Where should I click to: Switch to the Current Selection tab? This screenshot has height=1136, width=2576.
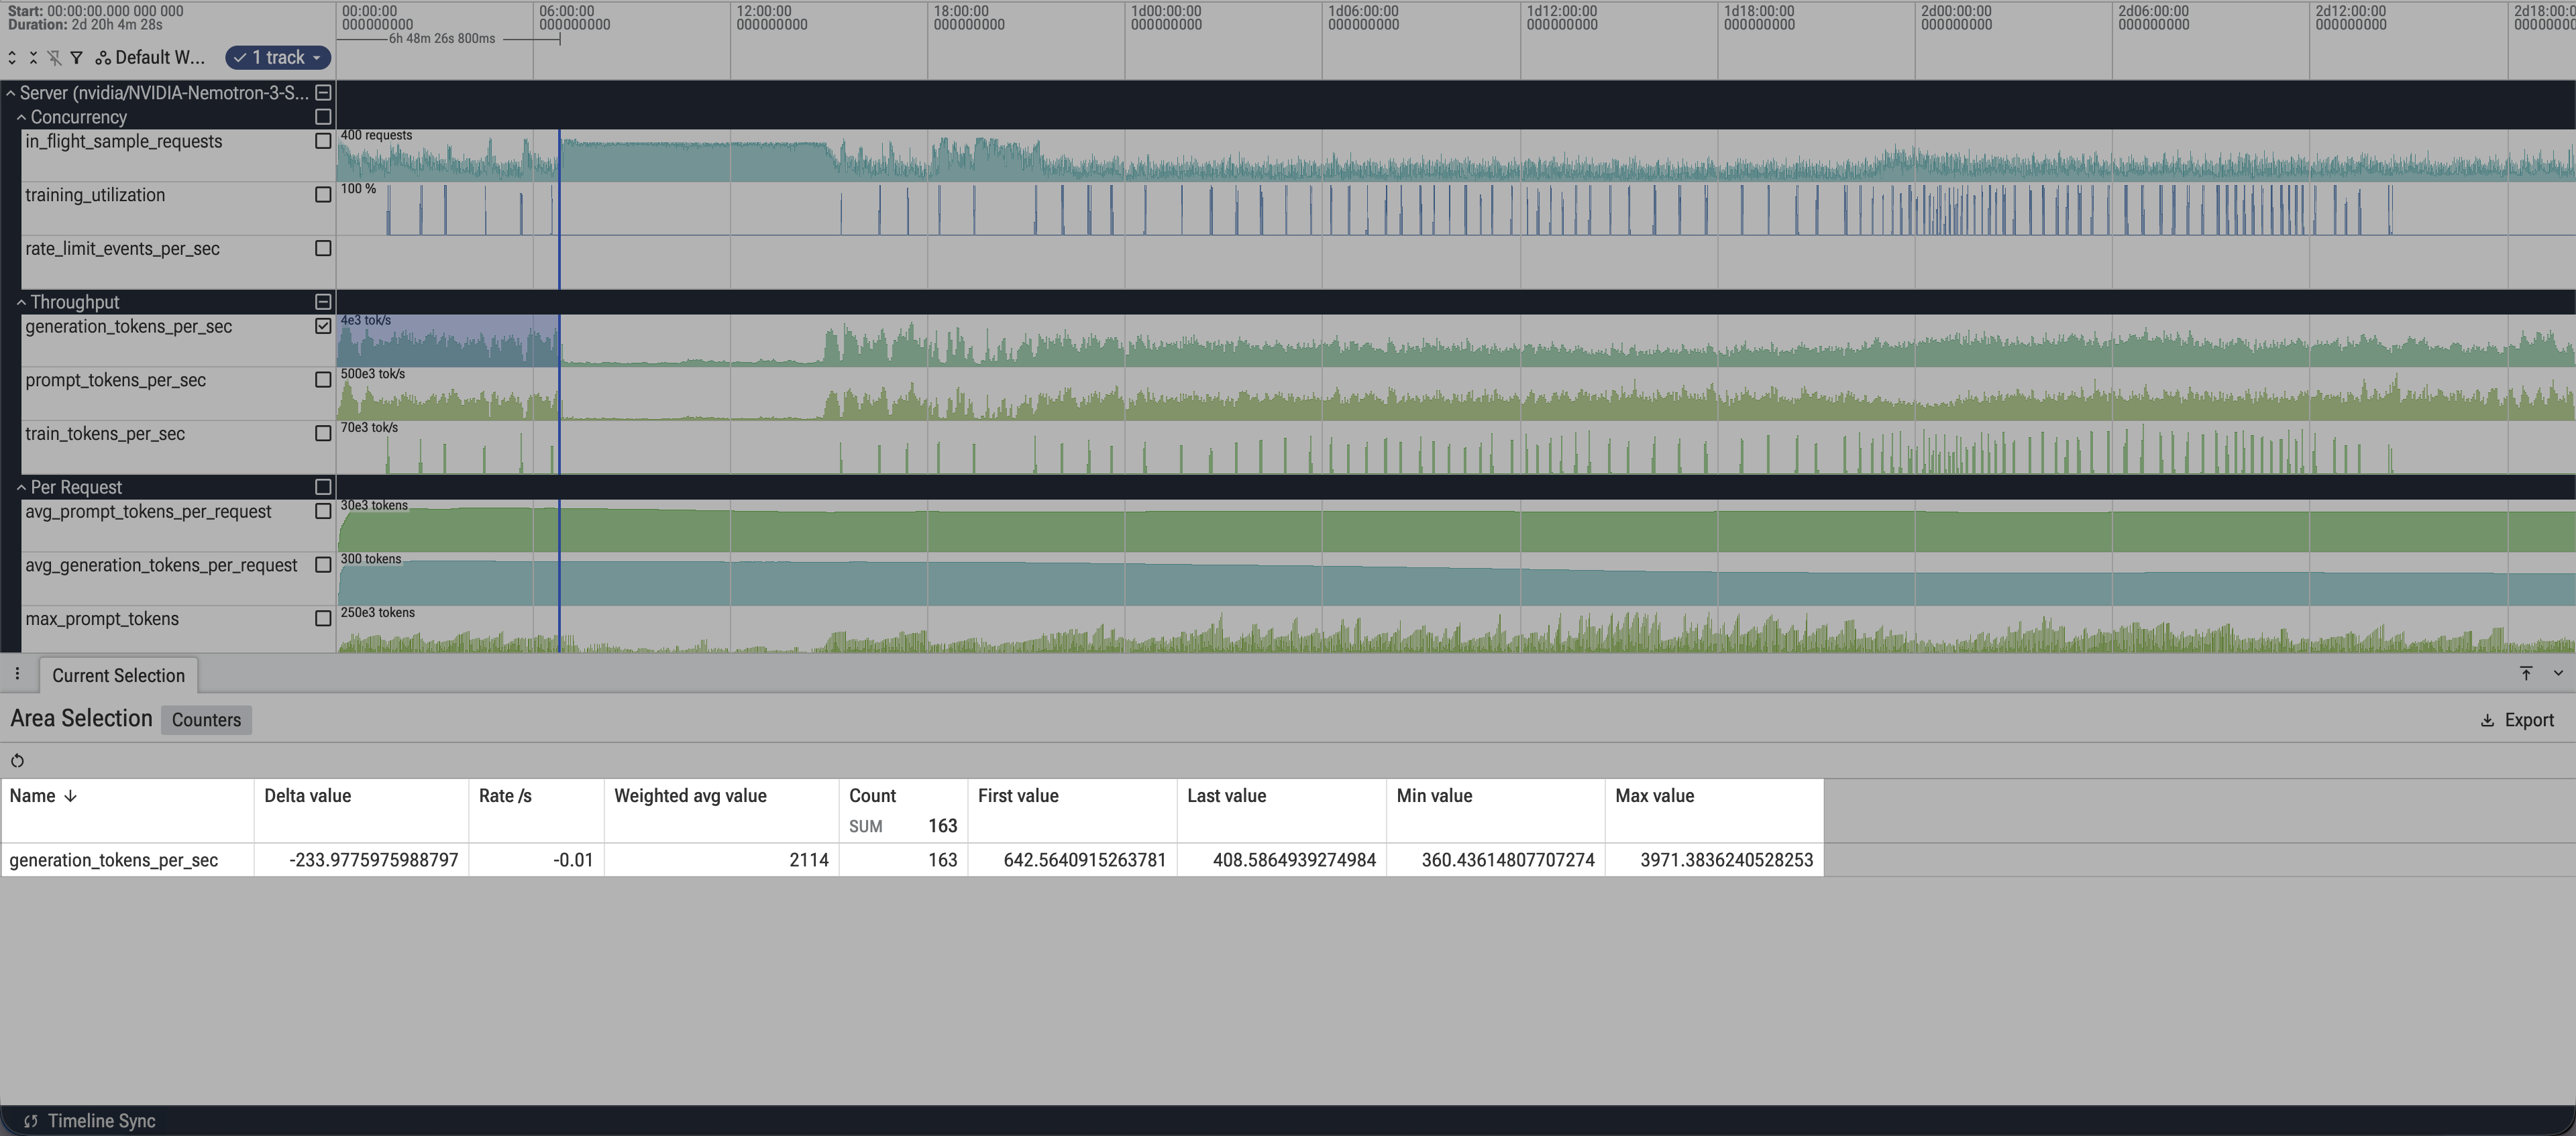point(118,675)
